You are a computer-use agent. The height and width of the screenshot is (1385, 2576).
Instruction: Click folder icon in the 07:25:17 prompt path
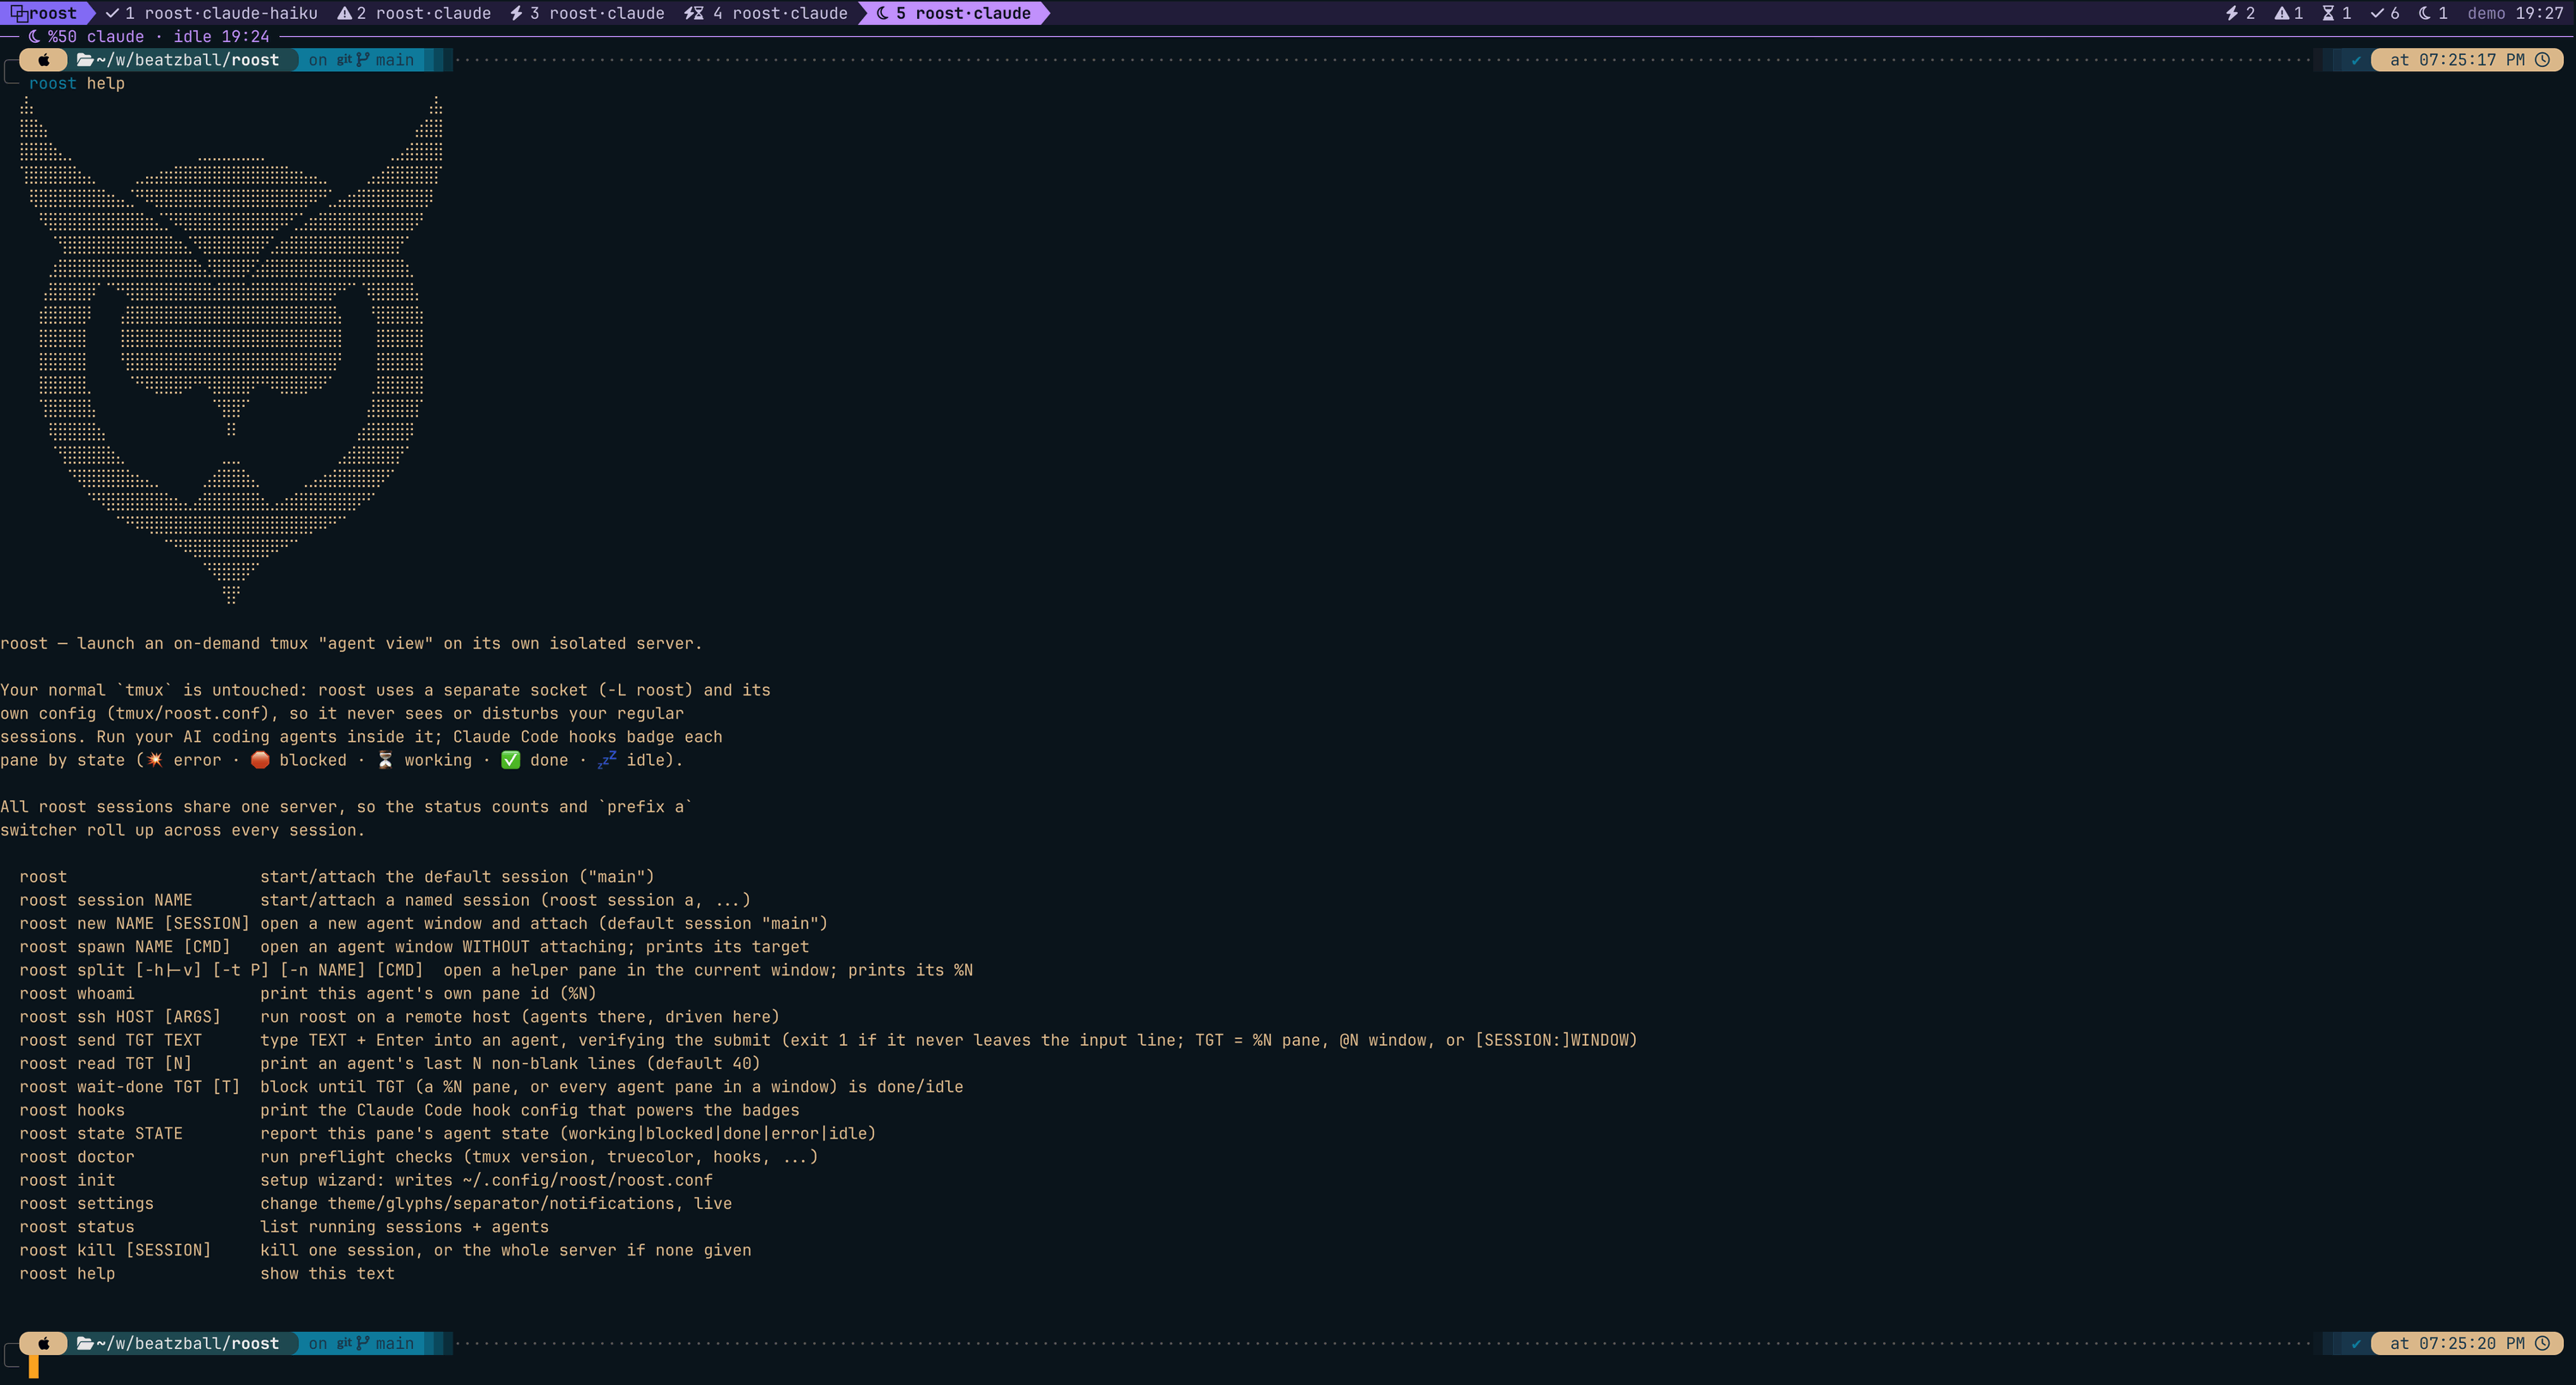(85, 60)
